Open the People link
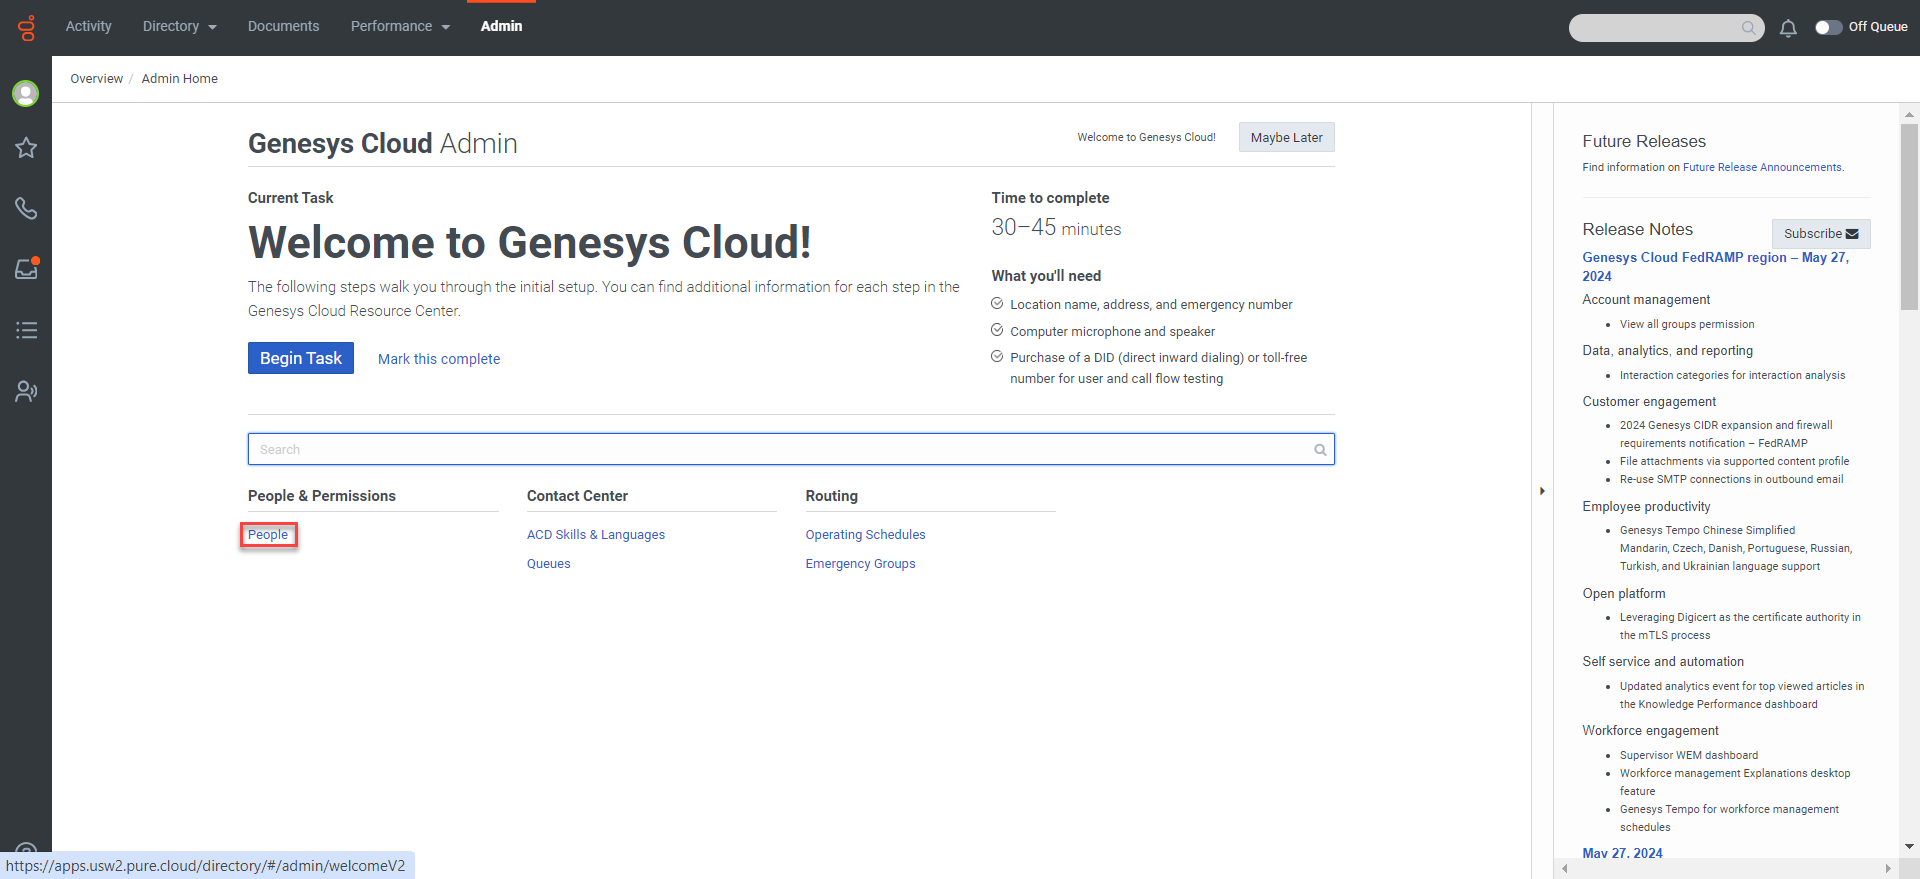This screenshot has height=879, width=1920. [268, 535]
